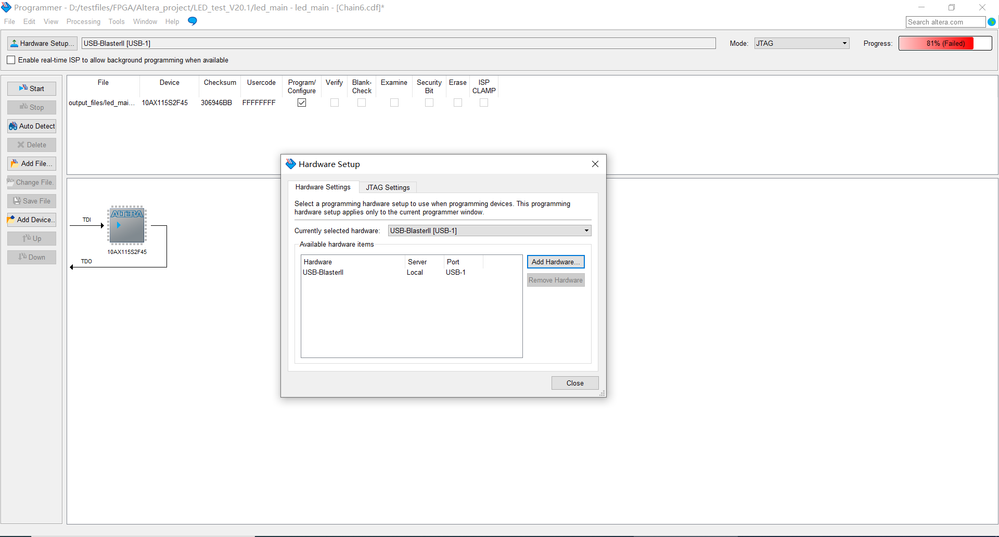Select the Hardware Settings tab
The width and height of the screenshot is (999, 537).
click(x=323, y=187)
